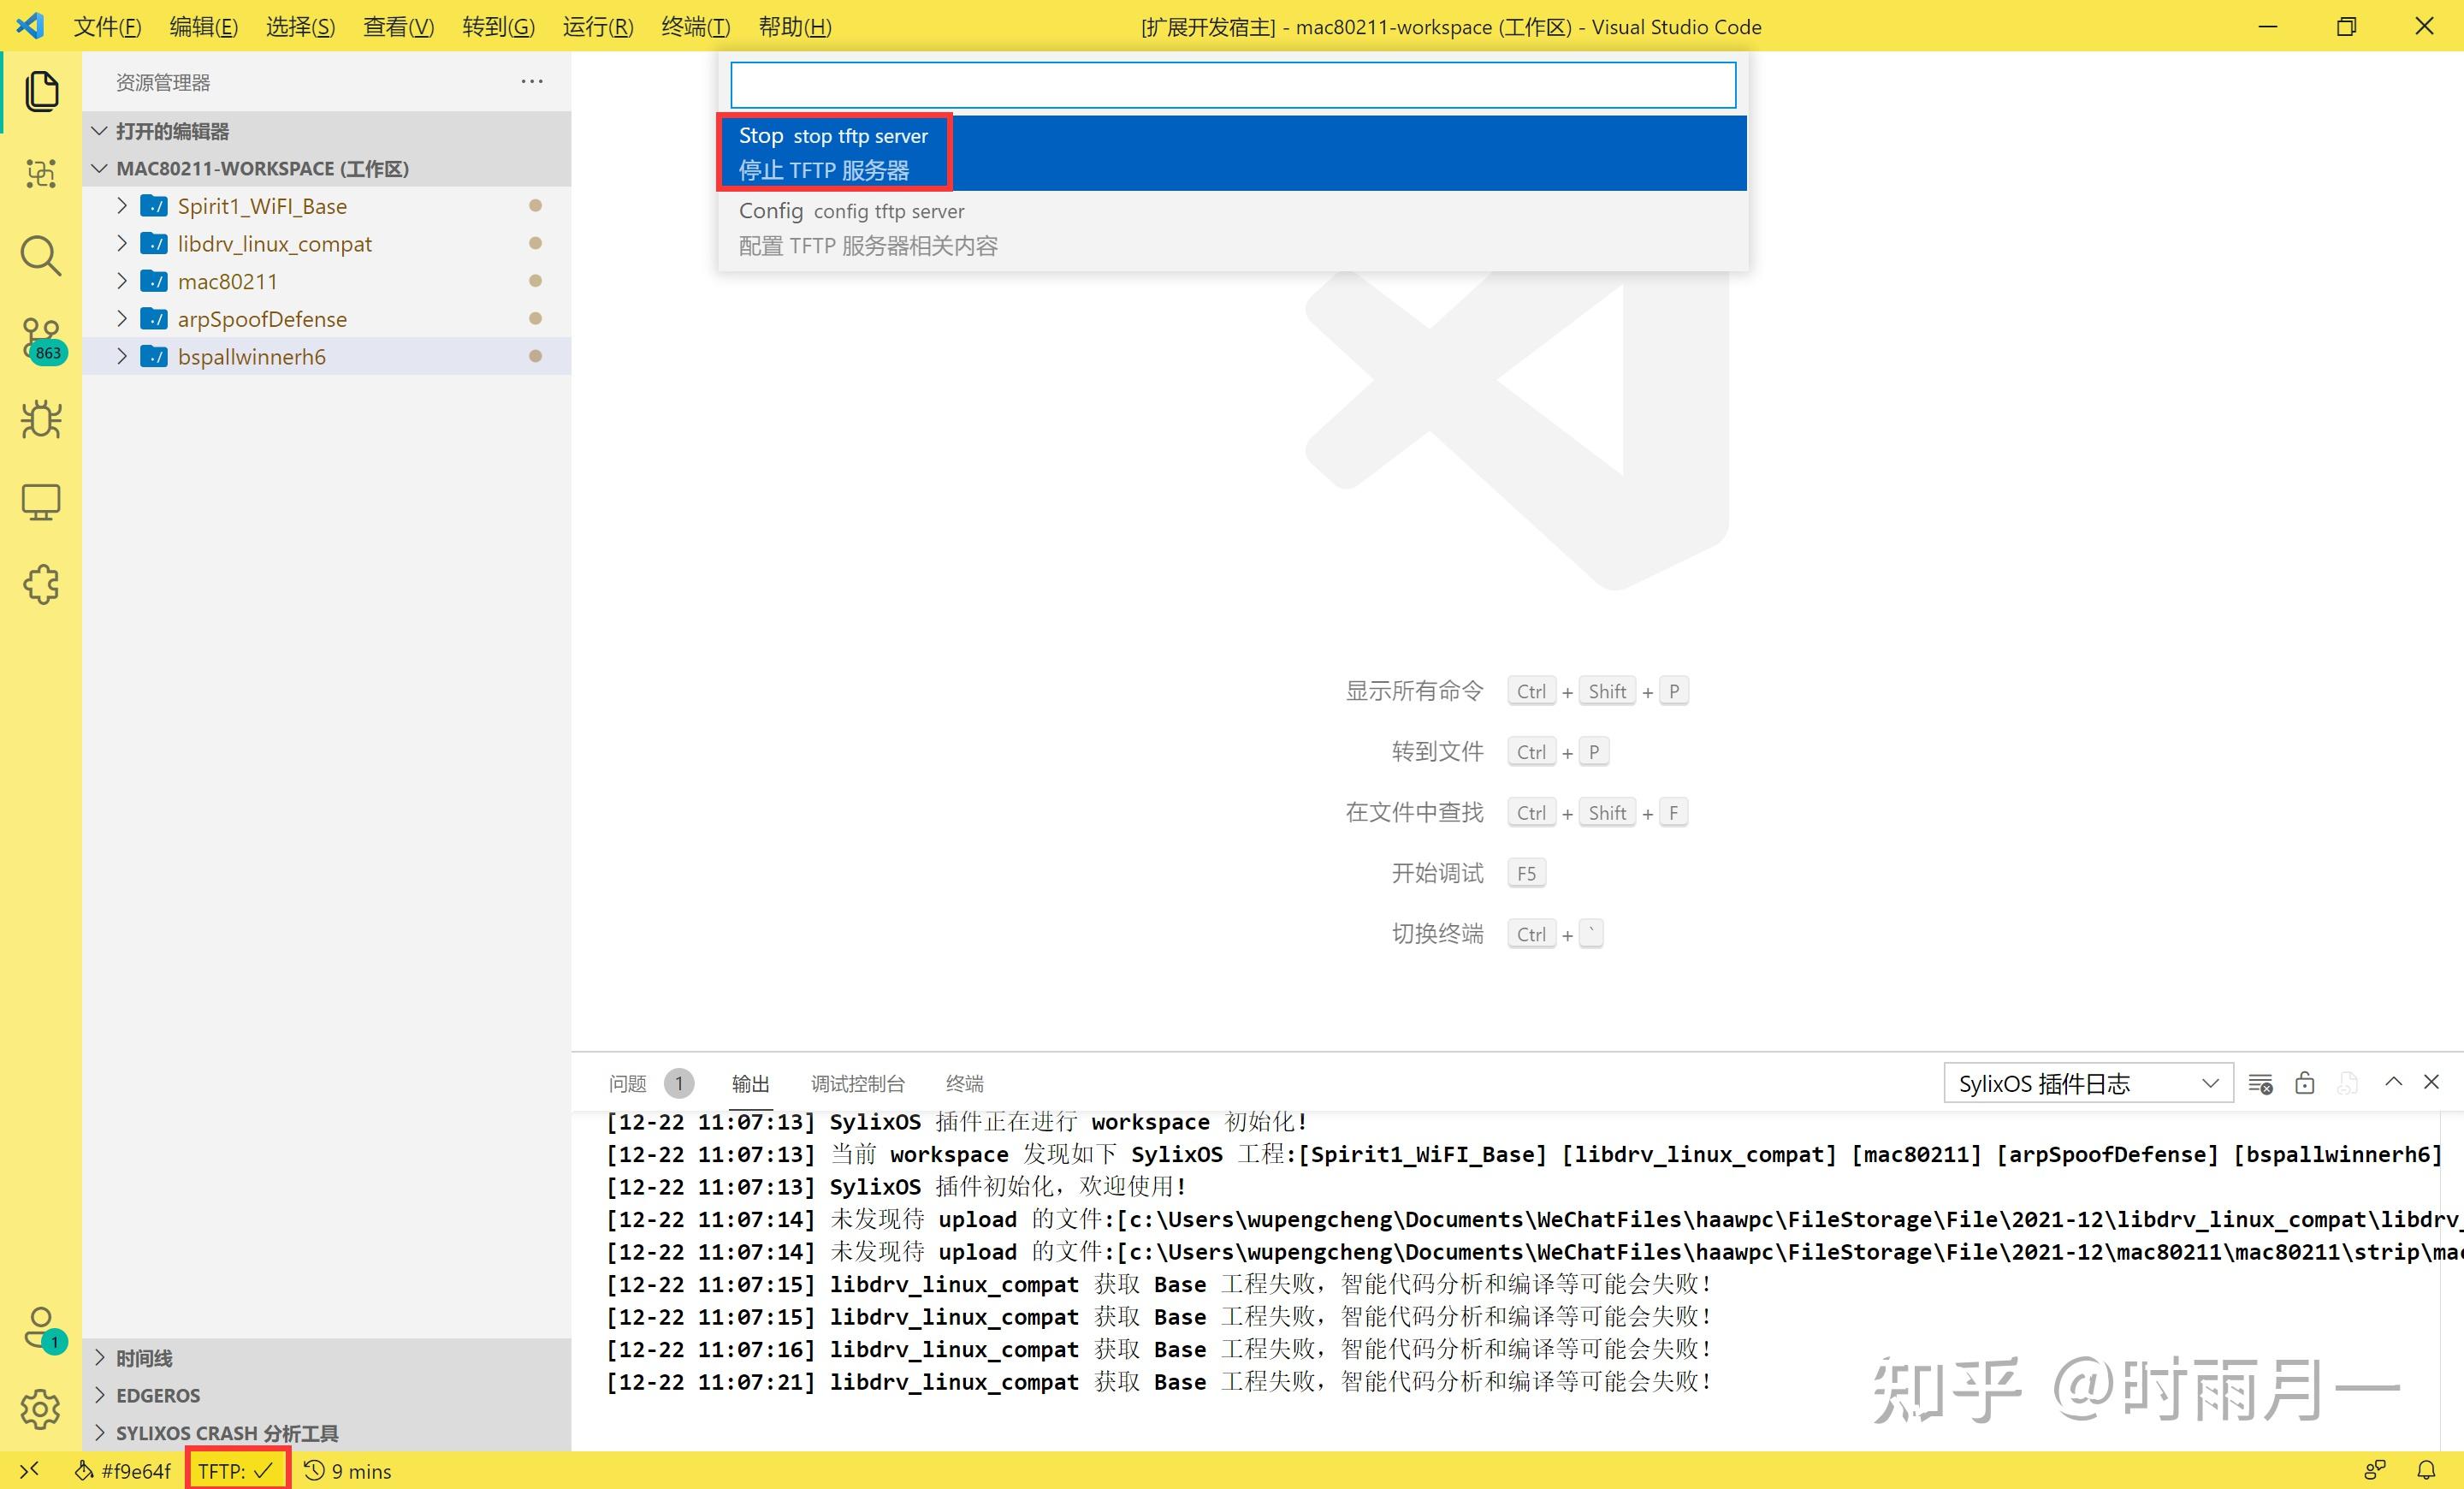Switch to the 调试控制台 panel tab

[857, 1083]
